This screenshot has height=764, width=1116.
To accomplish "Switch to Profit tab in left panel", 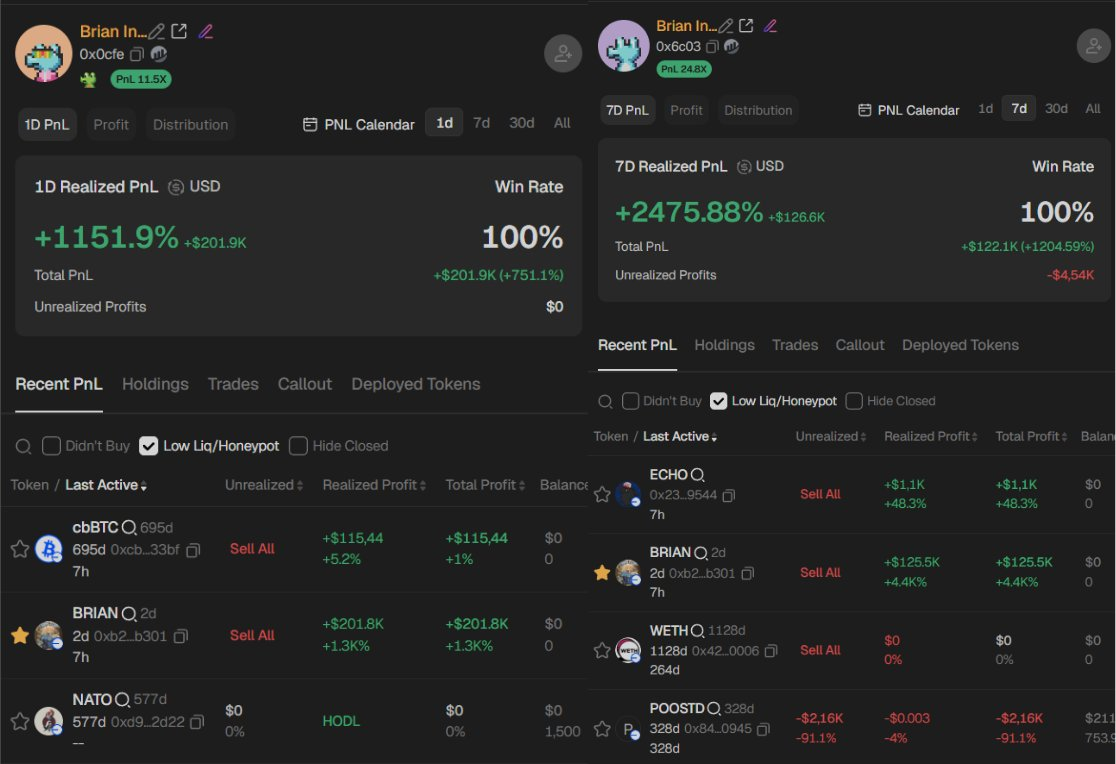I will coord(111,125).
